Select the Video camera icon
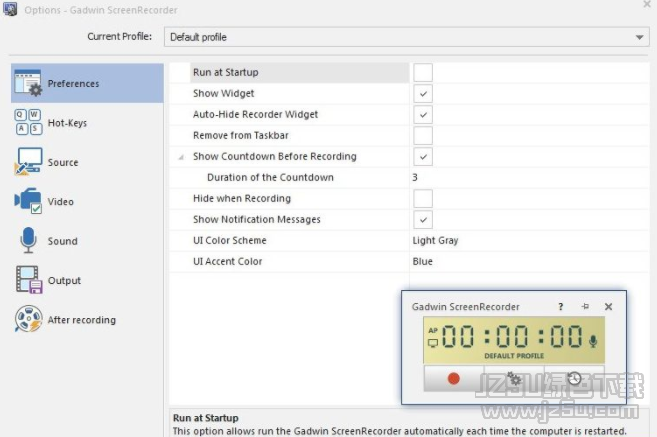This screenshot has height=437, width=657. (28, 201)
